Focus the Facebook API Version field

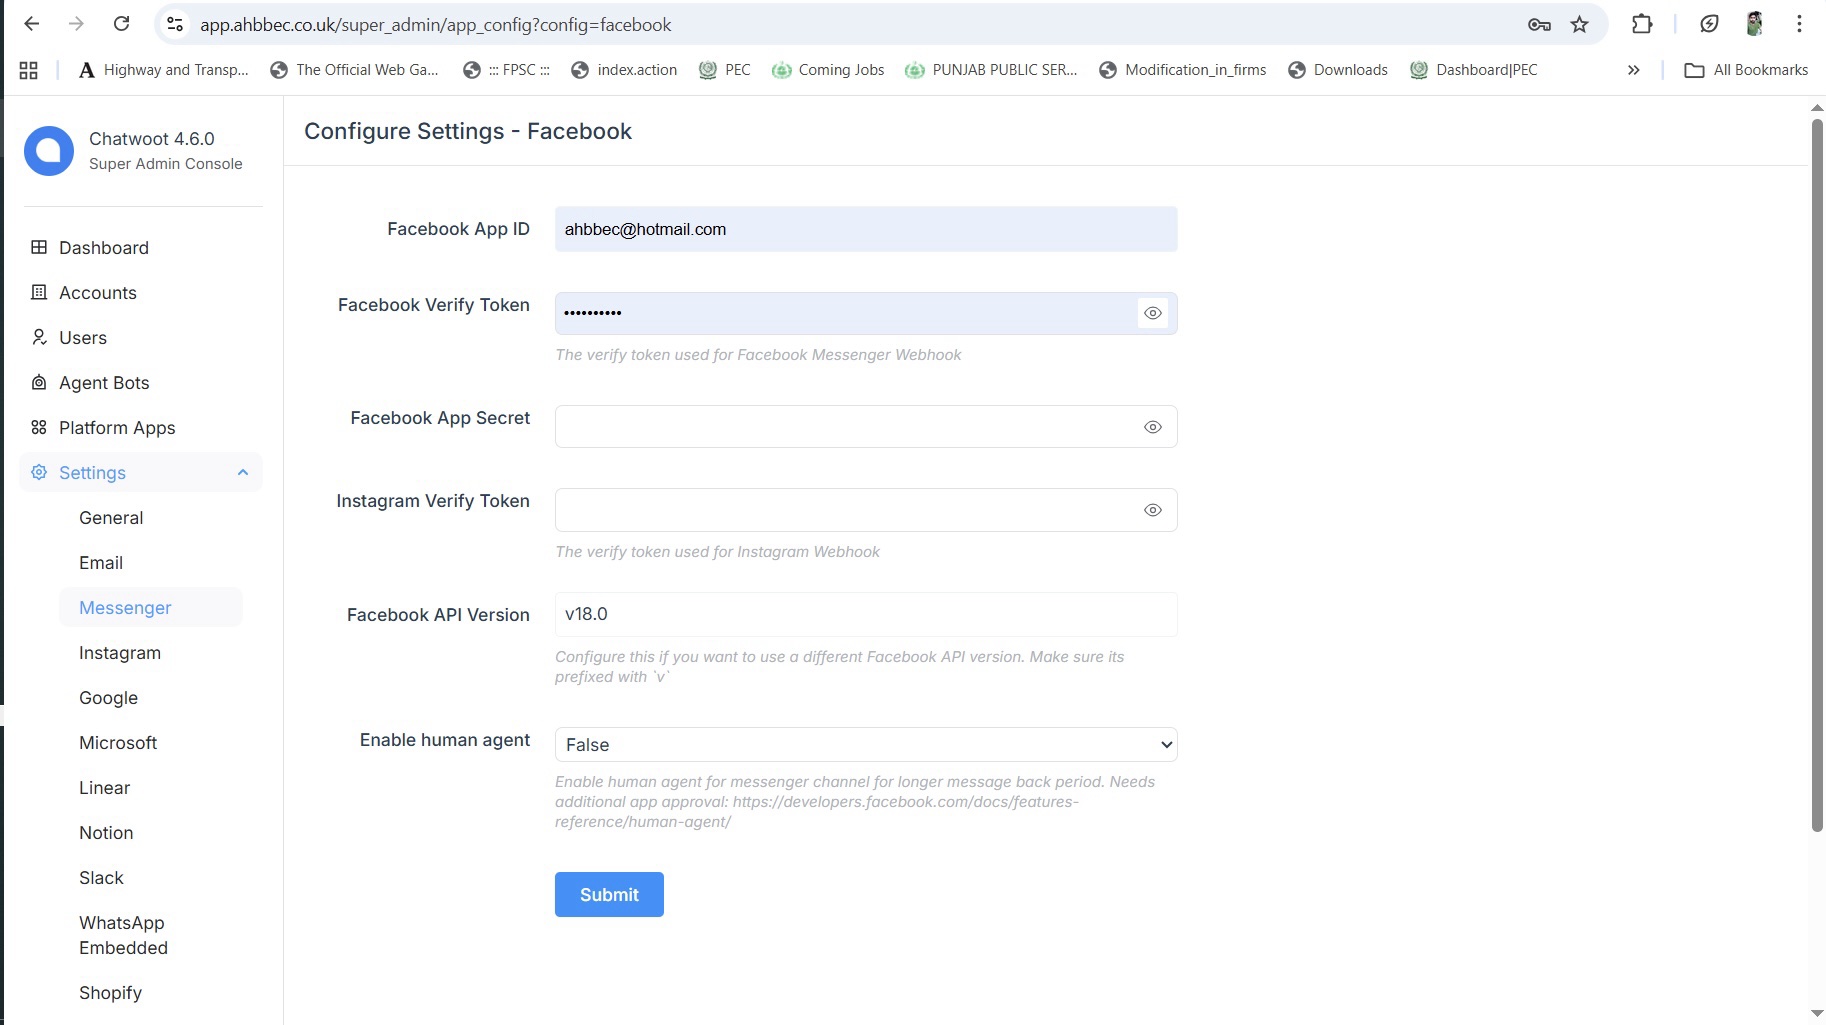click(865, 614)
